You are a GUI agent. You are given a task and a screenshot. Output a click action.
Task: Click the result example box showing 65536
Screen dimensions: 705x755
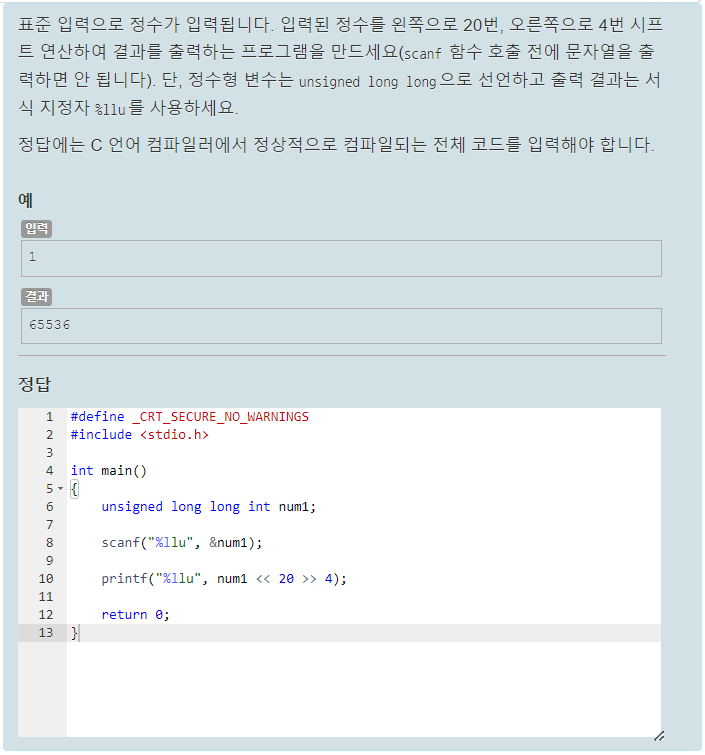[341, 326]
